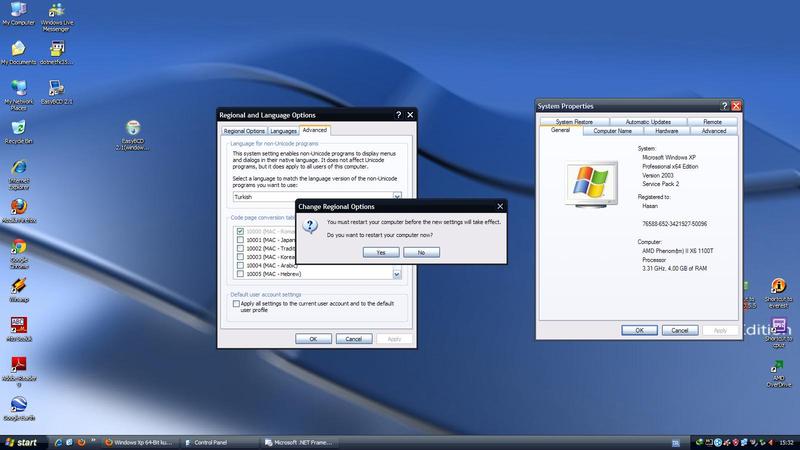The image size is (800, 450).
Task: Switch to the Regional Options tab
Action: [244, 131]
